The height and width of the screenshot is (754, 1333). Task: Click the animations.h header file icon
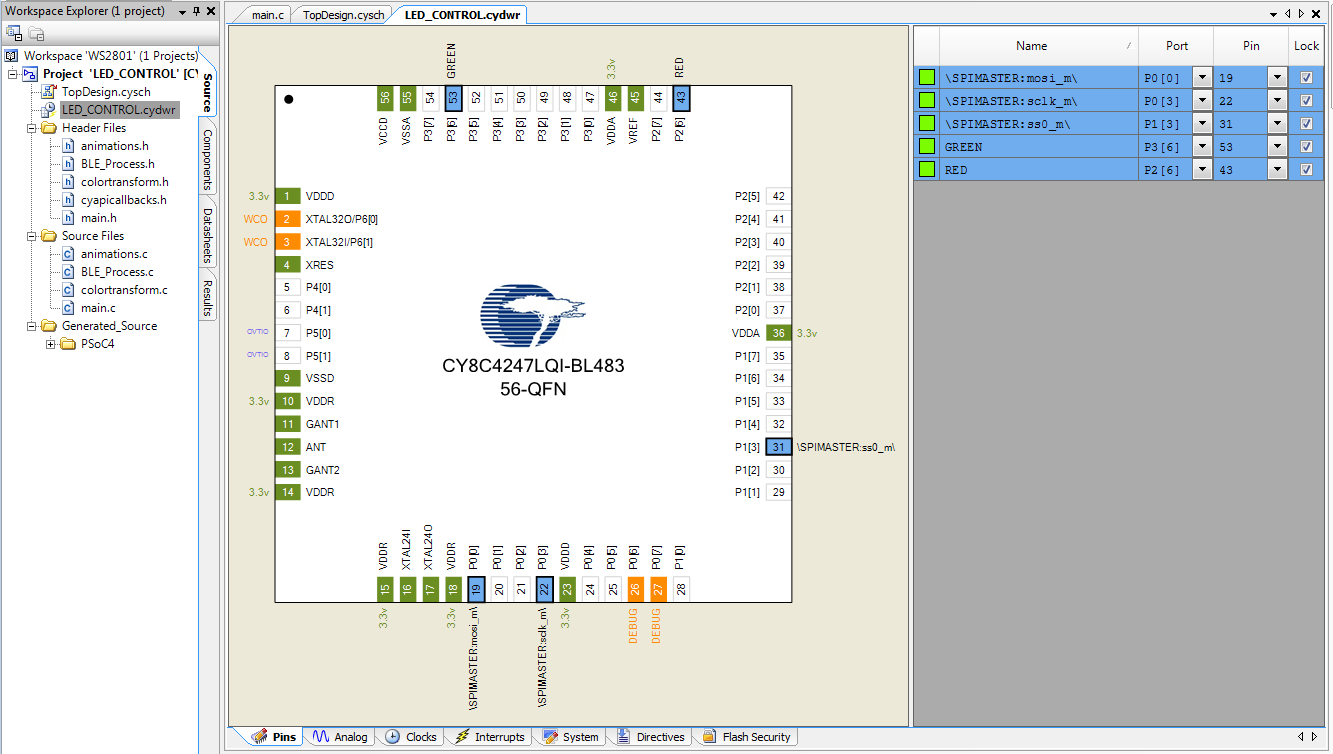pyautogui.click(x=68, y=146)
